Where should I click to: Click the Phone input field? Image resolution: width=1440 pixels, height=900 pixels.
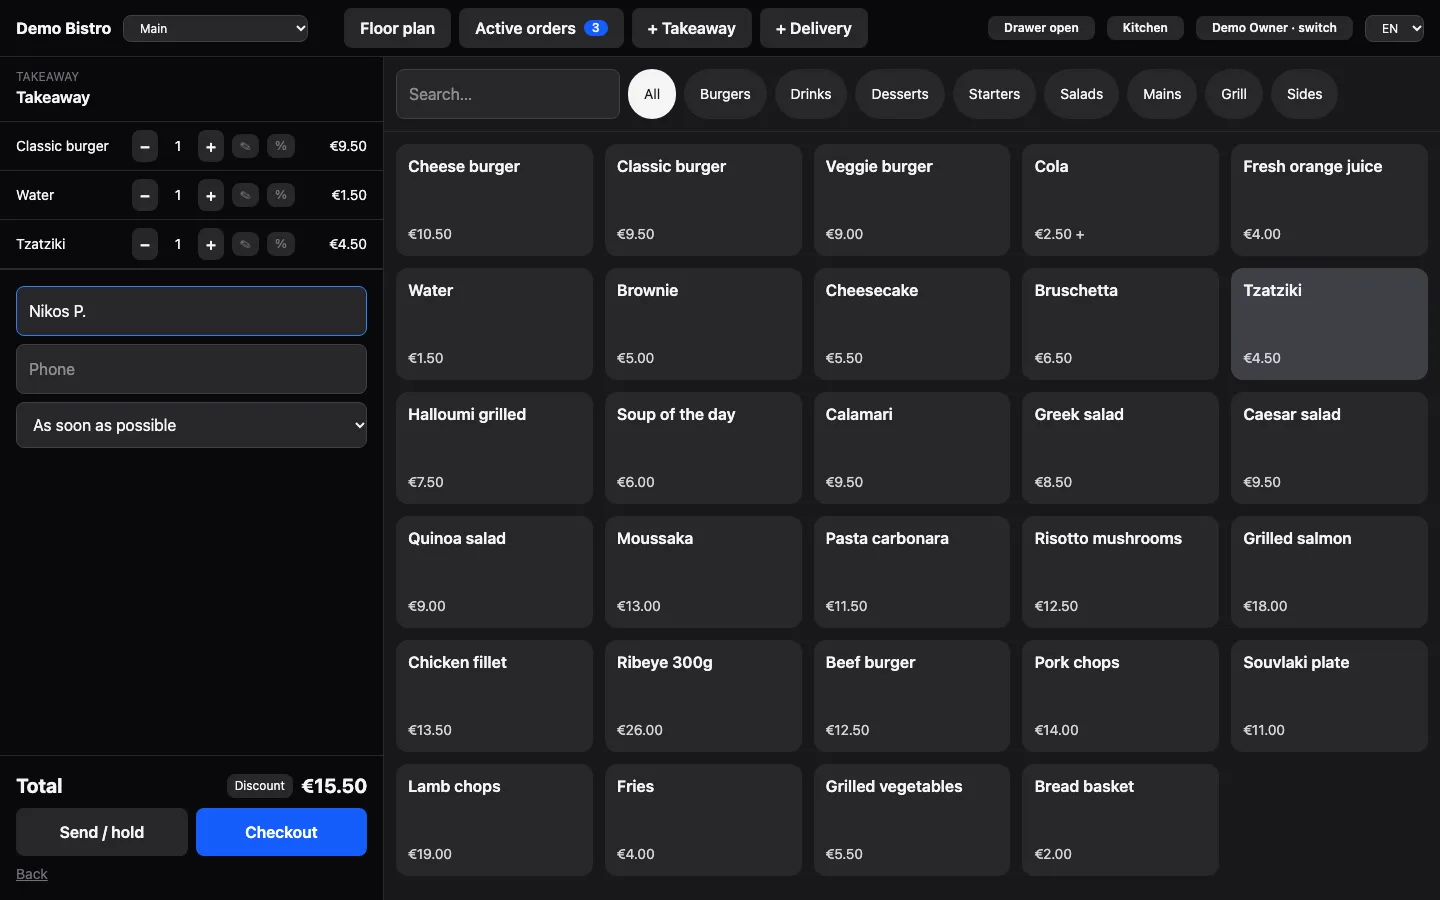pyautogui.click(x=191, y=369)
